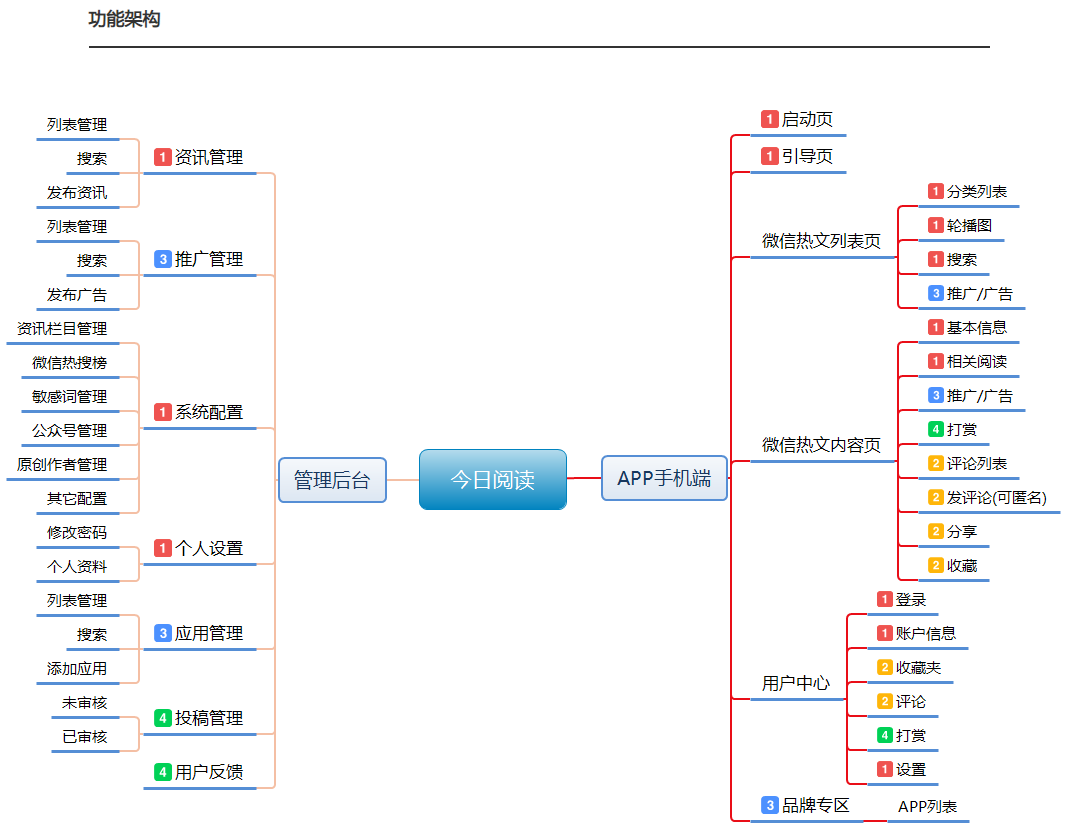Select the 微信热文内容页 node
Screen dimensions: 1067x831
821,445
